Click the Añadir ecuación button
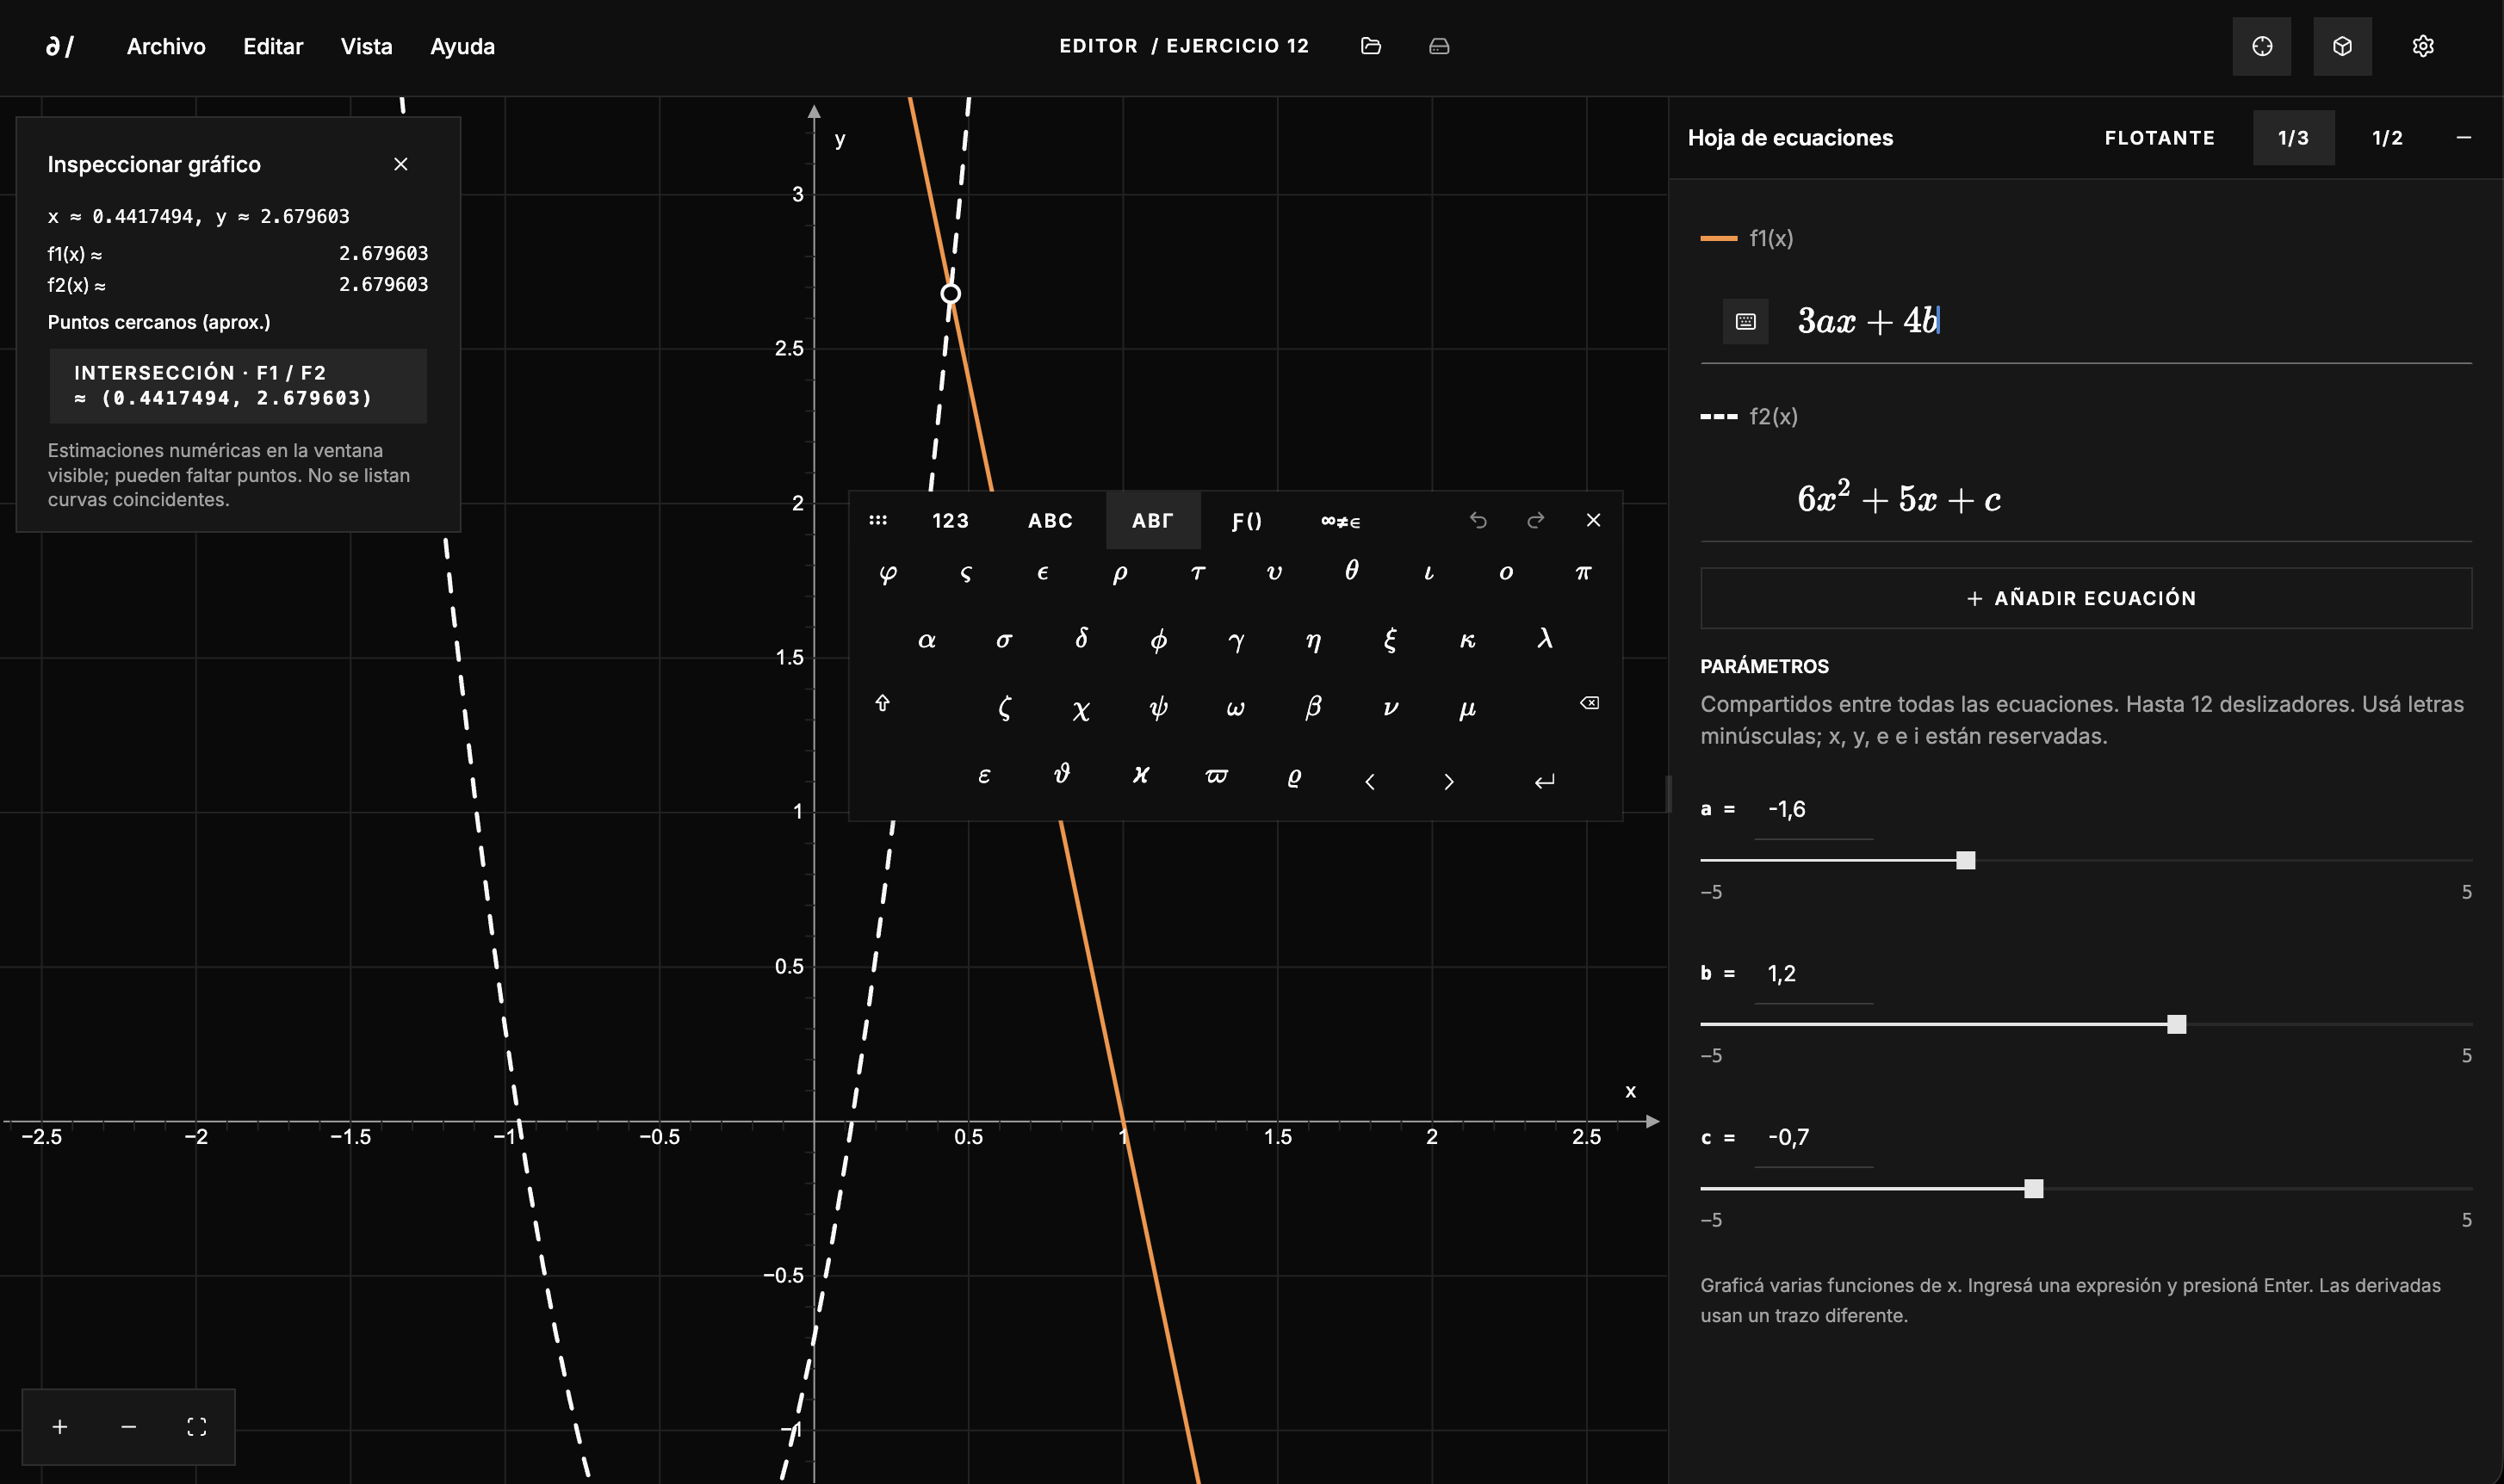Screen dimensions: 2504x1484 coord(2086,598)
